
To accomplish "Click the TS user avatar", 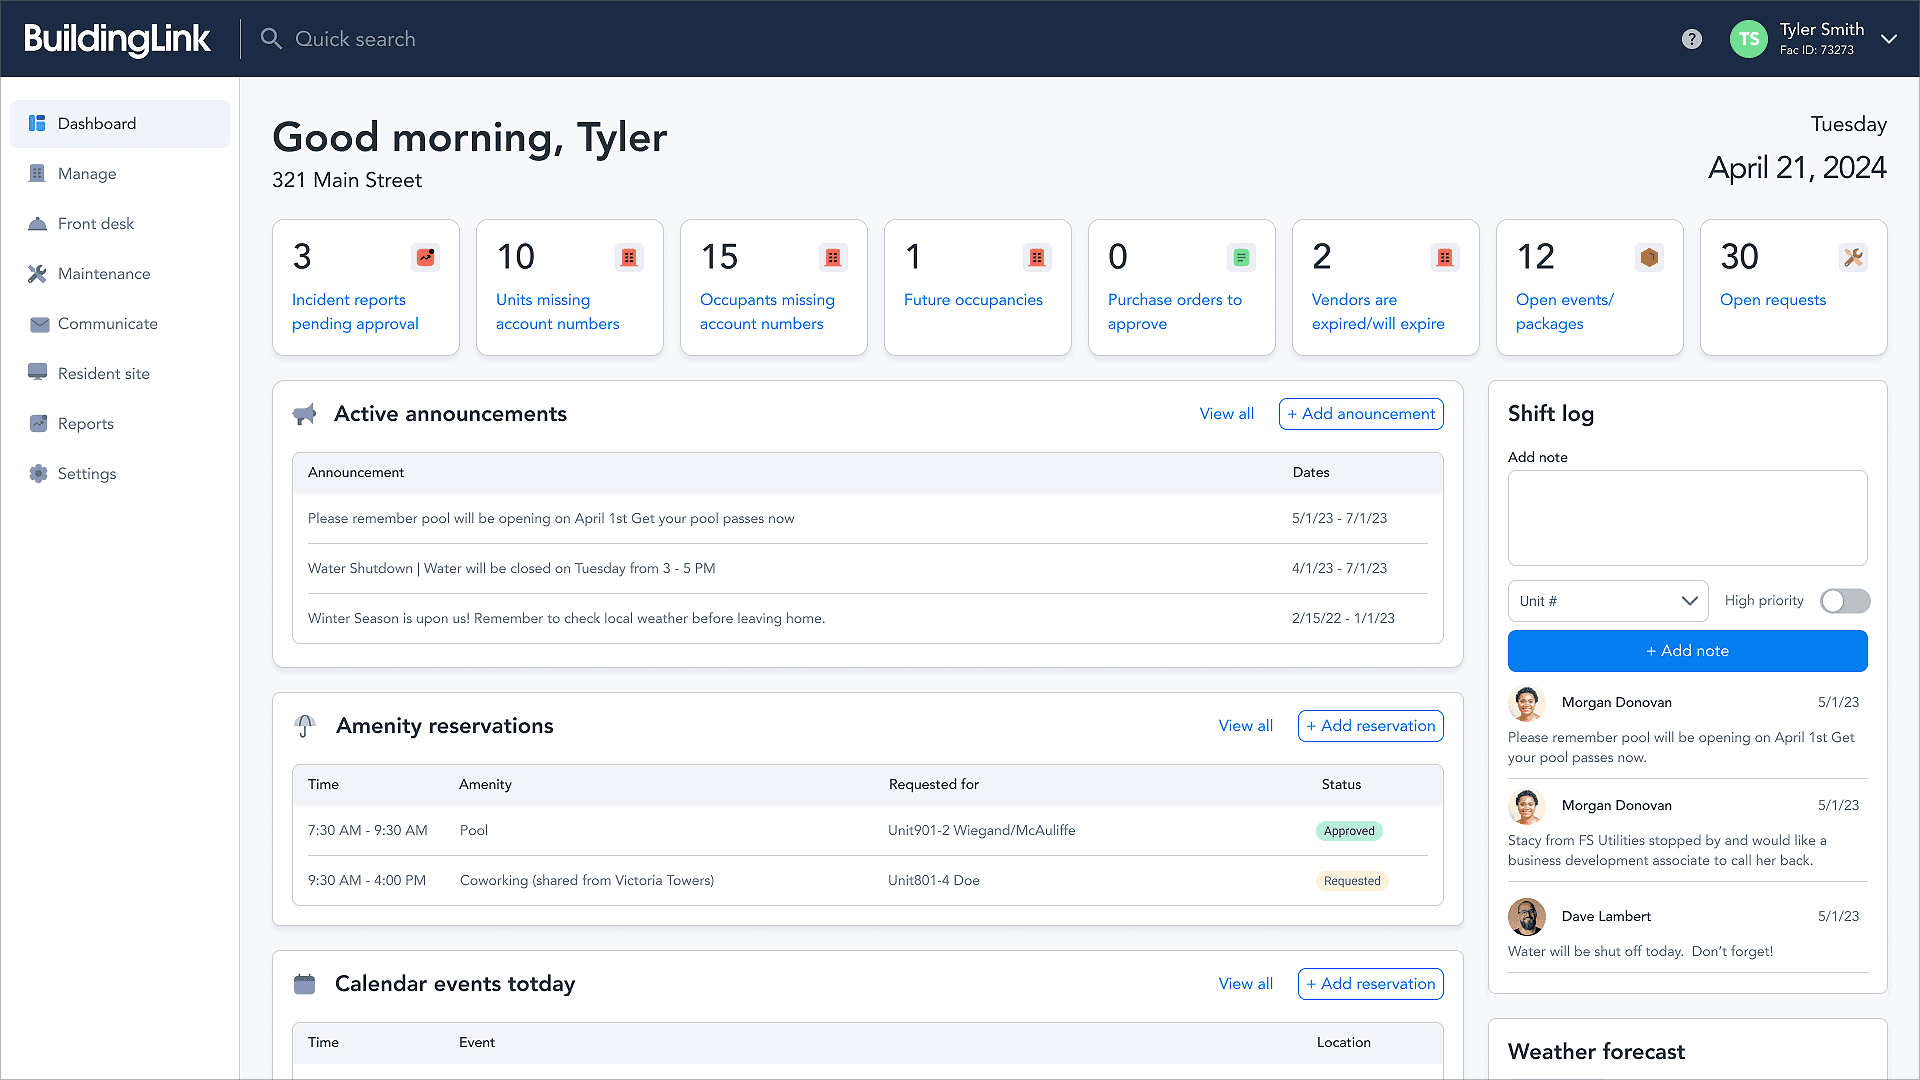I will point(1748,39).
